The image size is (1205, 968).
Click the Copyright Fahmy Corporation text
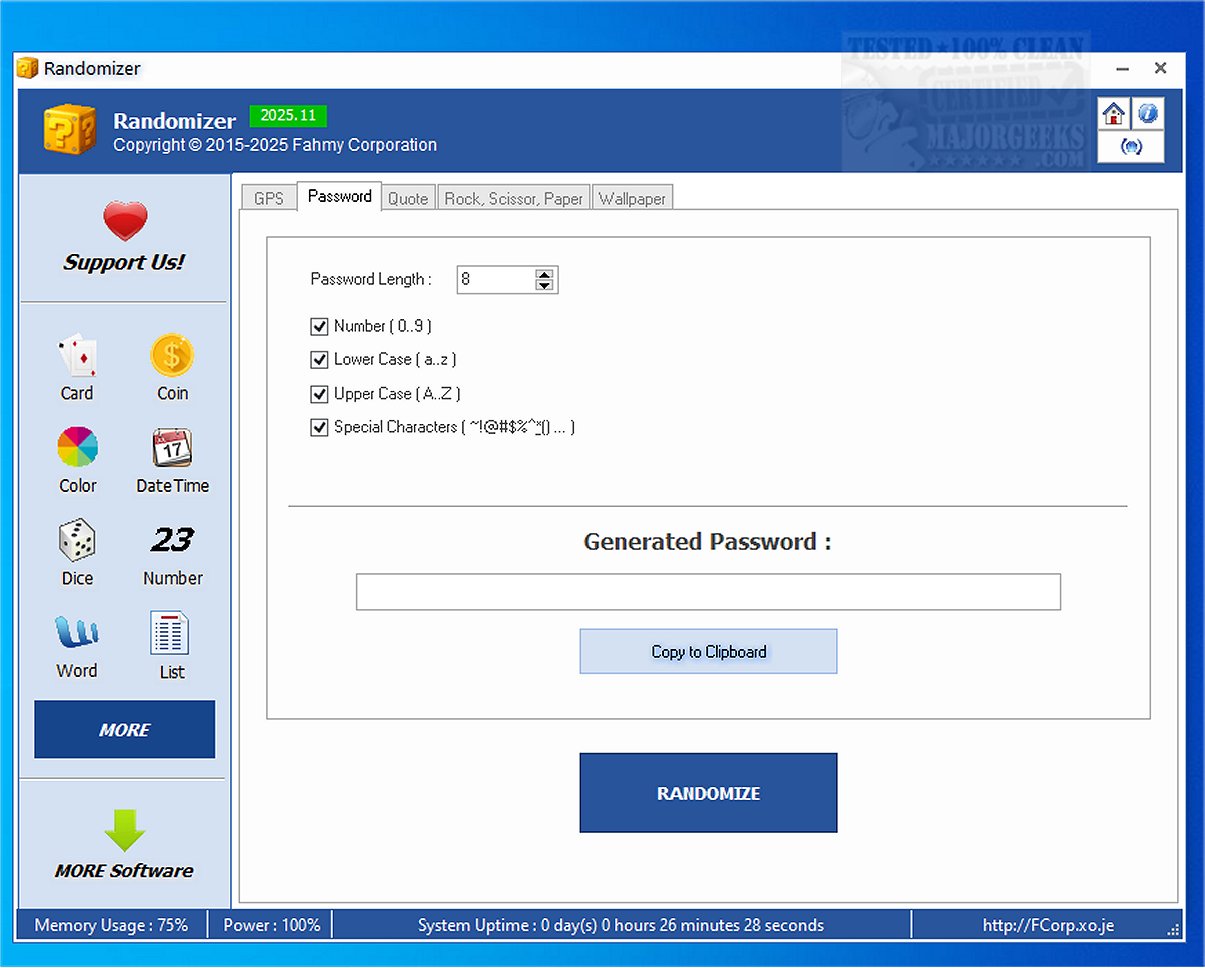click(x=275, y=145)
